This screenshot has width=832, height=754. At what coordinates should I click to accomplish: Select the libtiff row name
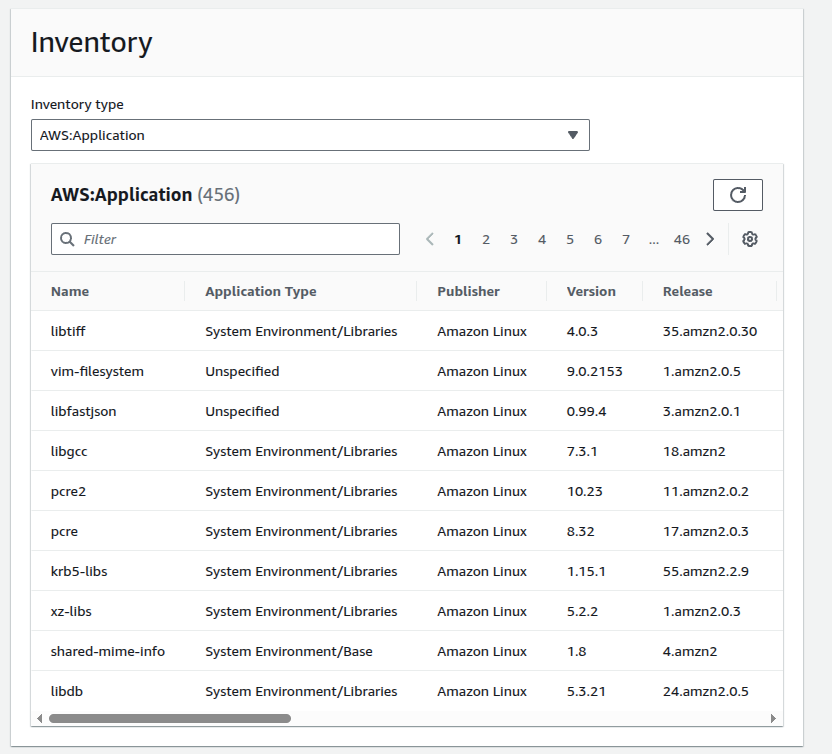(x=68, y=331)
